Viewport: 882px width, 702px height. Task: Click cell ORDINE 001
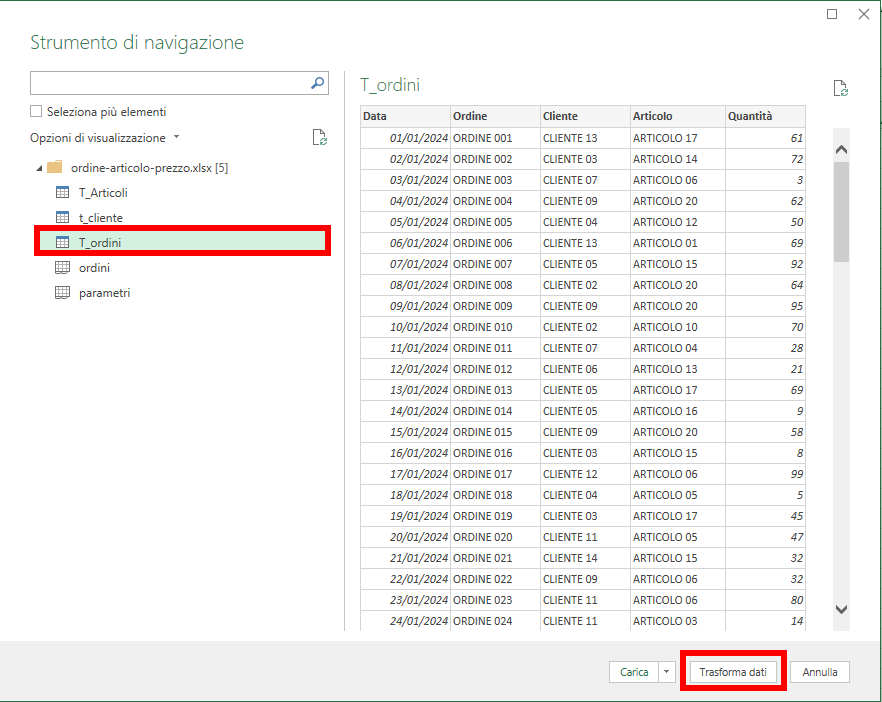(x=495, y=138)
